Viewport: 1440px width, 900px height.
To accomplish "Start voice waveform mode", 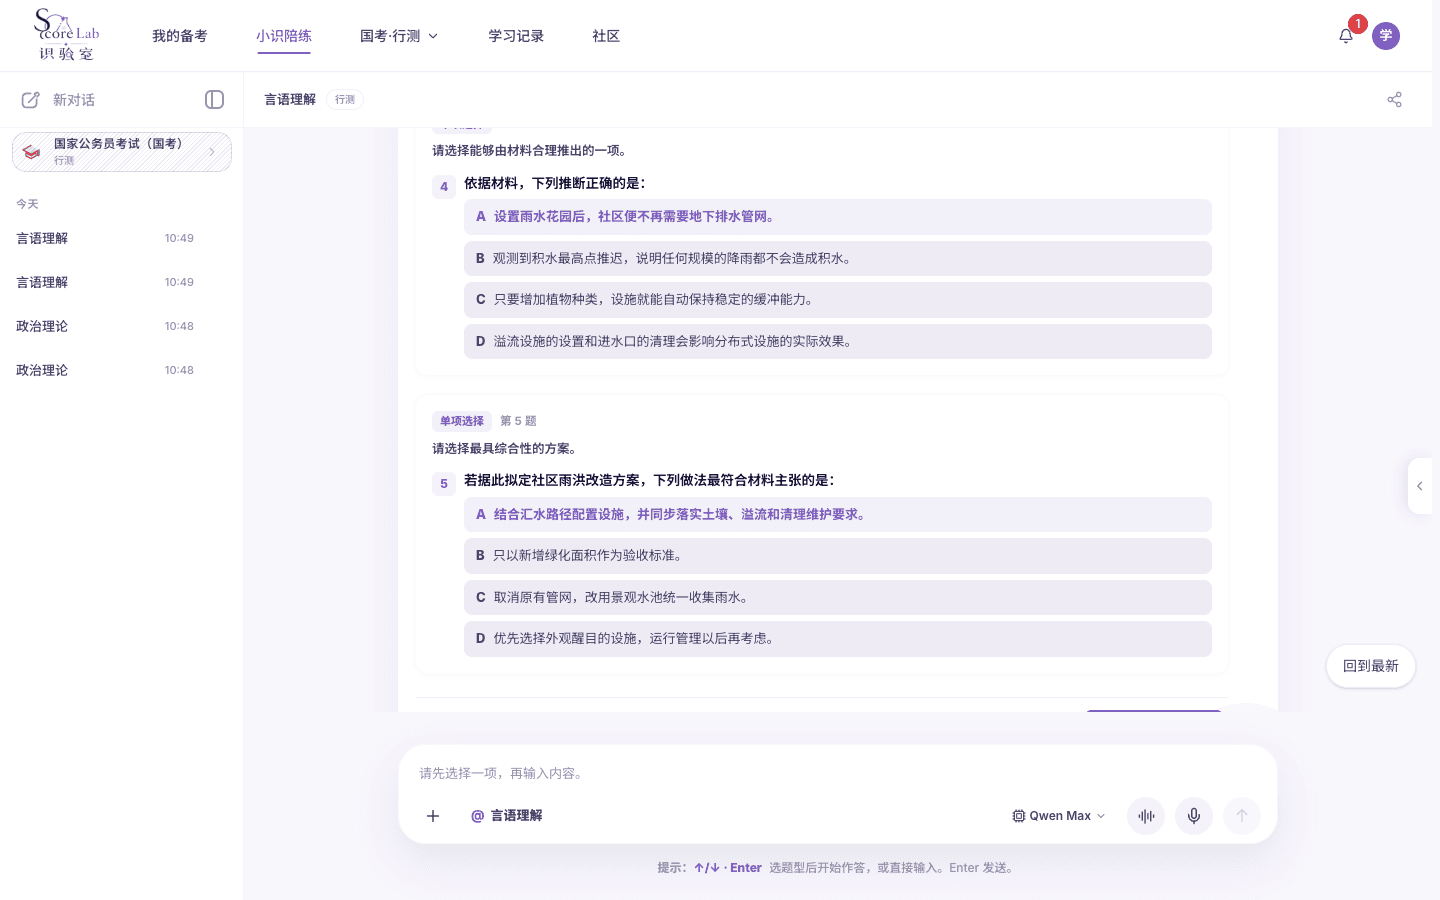I will tap(1146, 816).
